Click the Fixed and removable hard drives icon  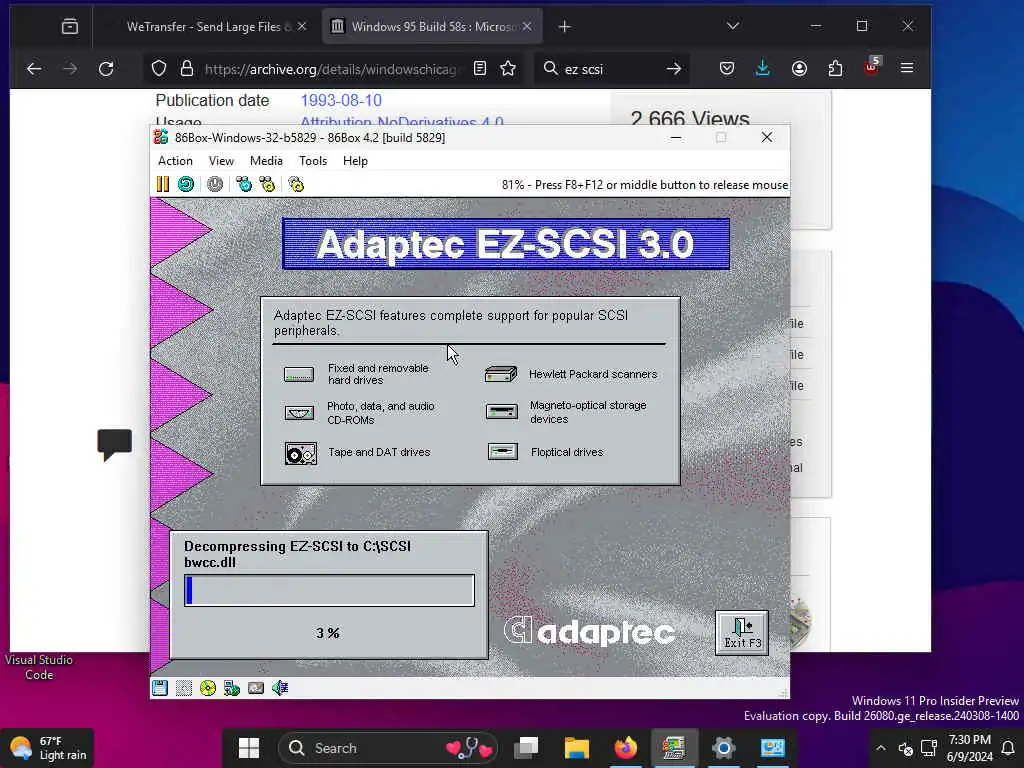pyautogui.click(x=298, y=374)
